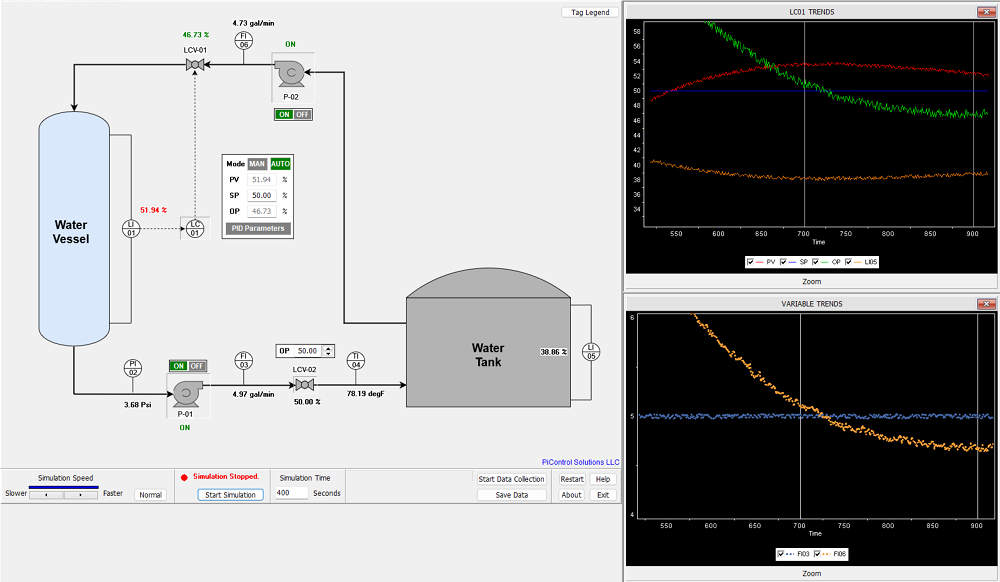Image resolution: width=1000 pixels, height=582 pixels.
Task: Click the Exit button
Action: (x=603, y=495)
